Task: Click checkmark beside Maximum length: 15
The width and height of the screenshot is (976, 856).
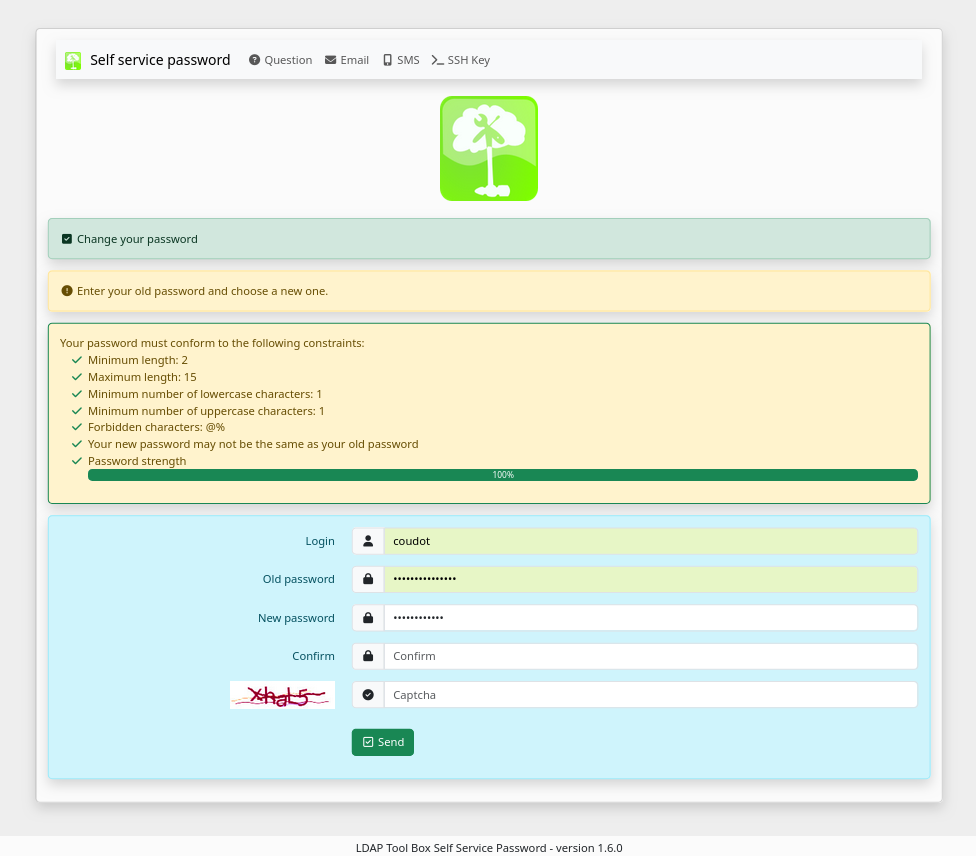Action: point(77,377)
